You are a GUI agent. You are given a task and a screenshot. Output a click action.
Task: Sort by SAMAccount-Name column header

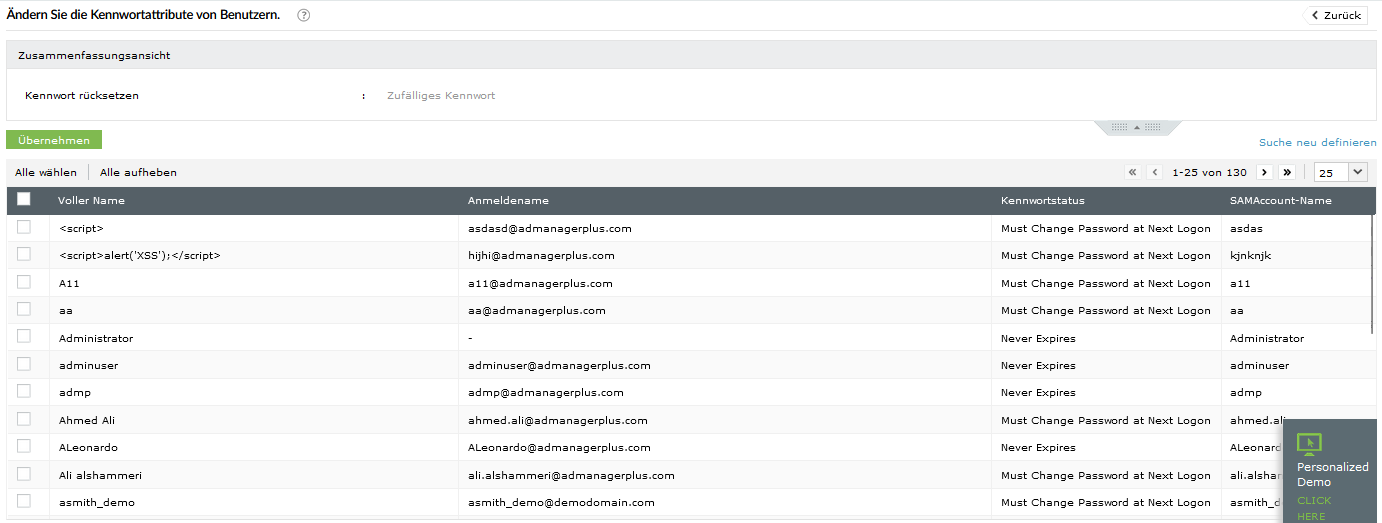(x=1281, y=200)
